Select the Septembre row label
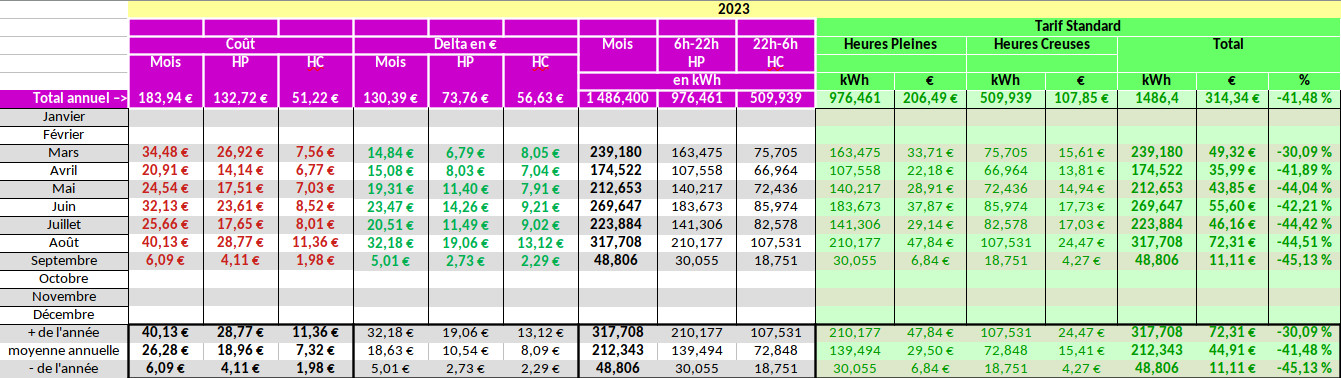The width and height of the screenshot is (1341, 378). 64,260
